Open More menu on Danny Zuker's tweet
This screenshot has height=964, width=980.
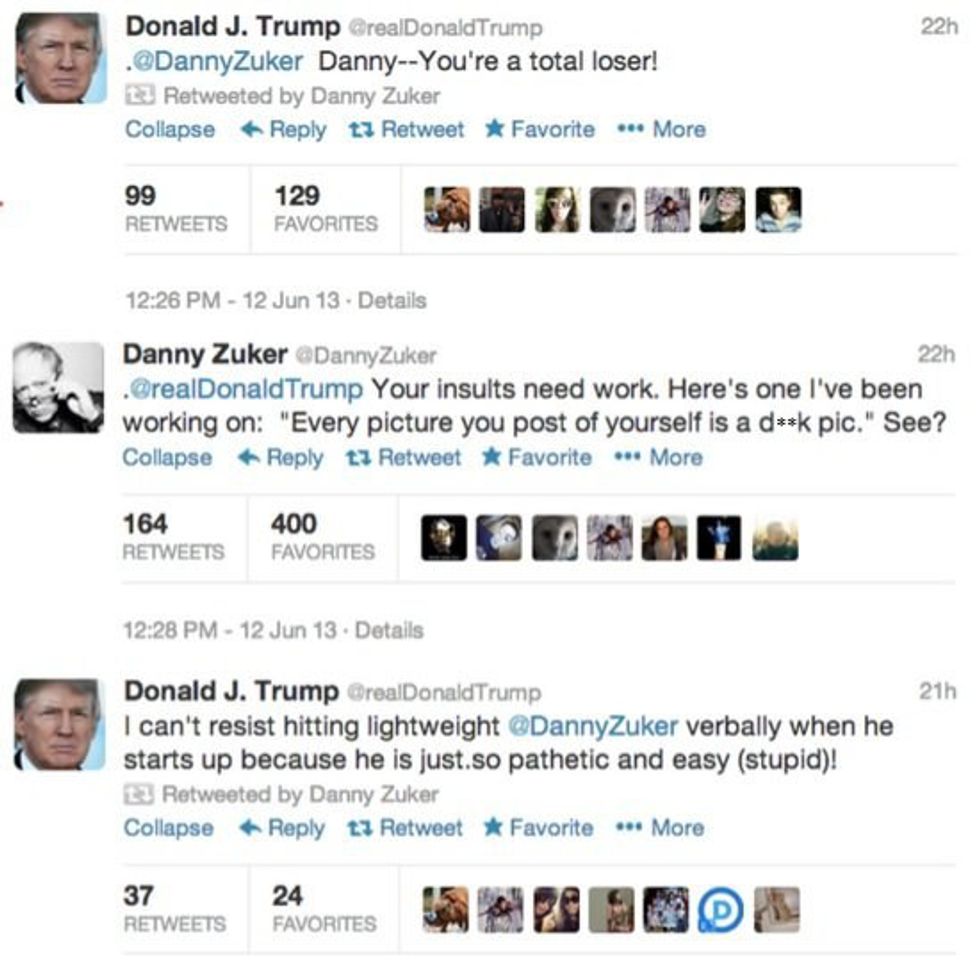click(660, 458)
